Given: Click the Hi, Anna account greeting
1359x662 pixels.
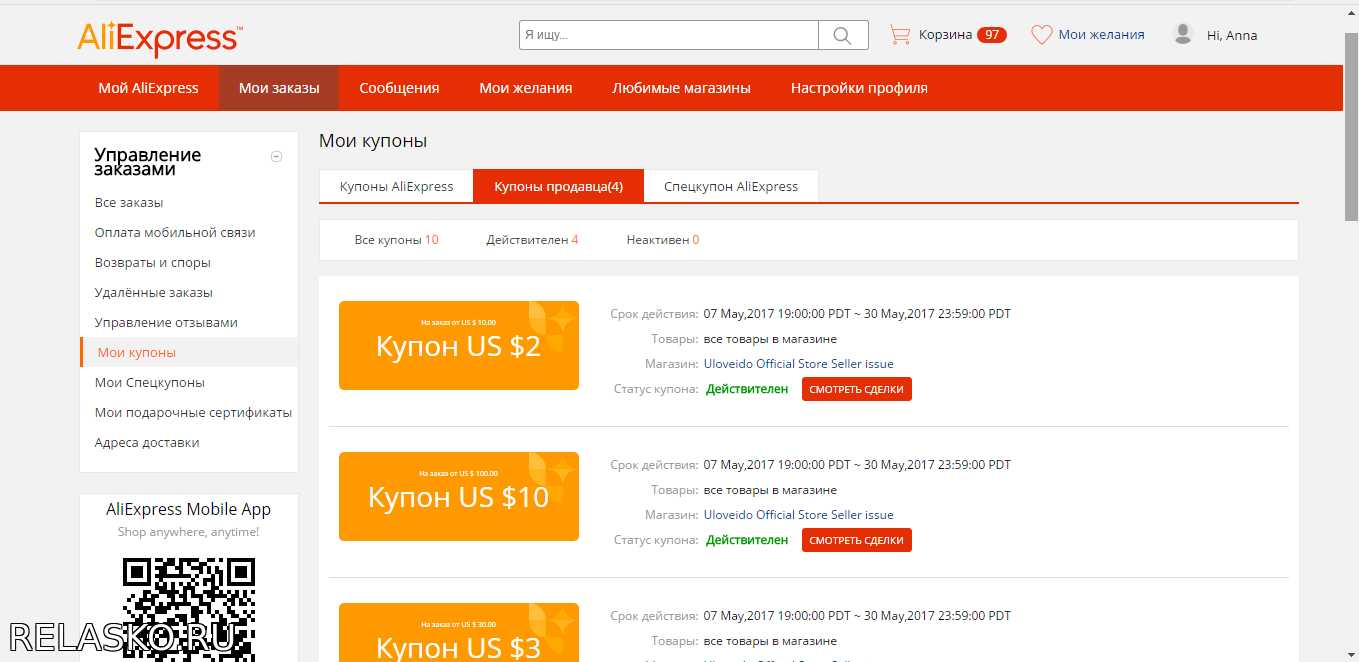Looking at the screenshot, I should point(1232,36).
